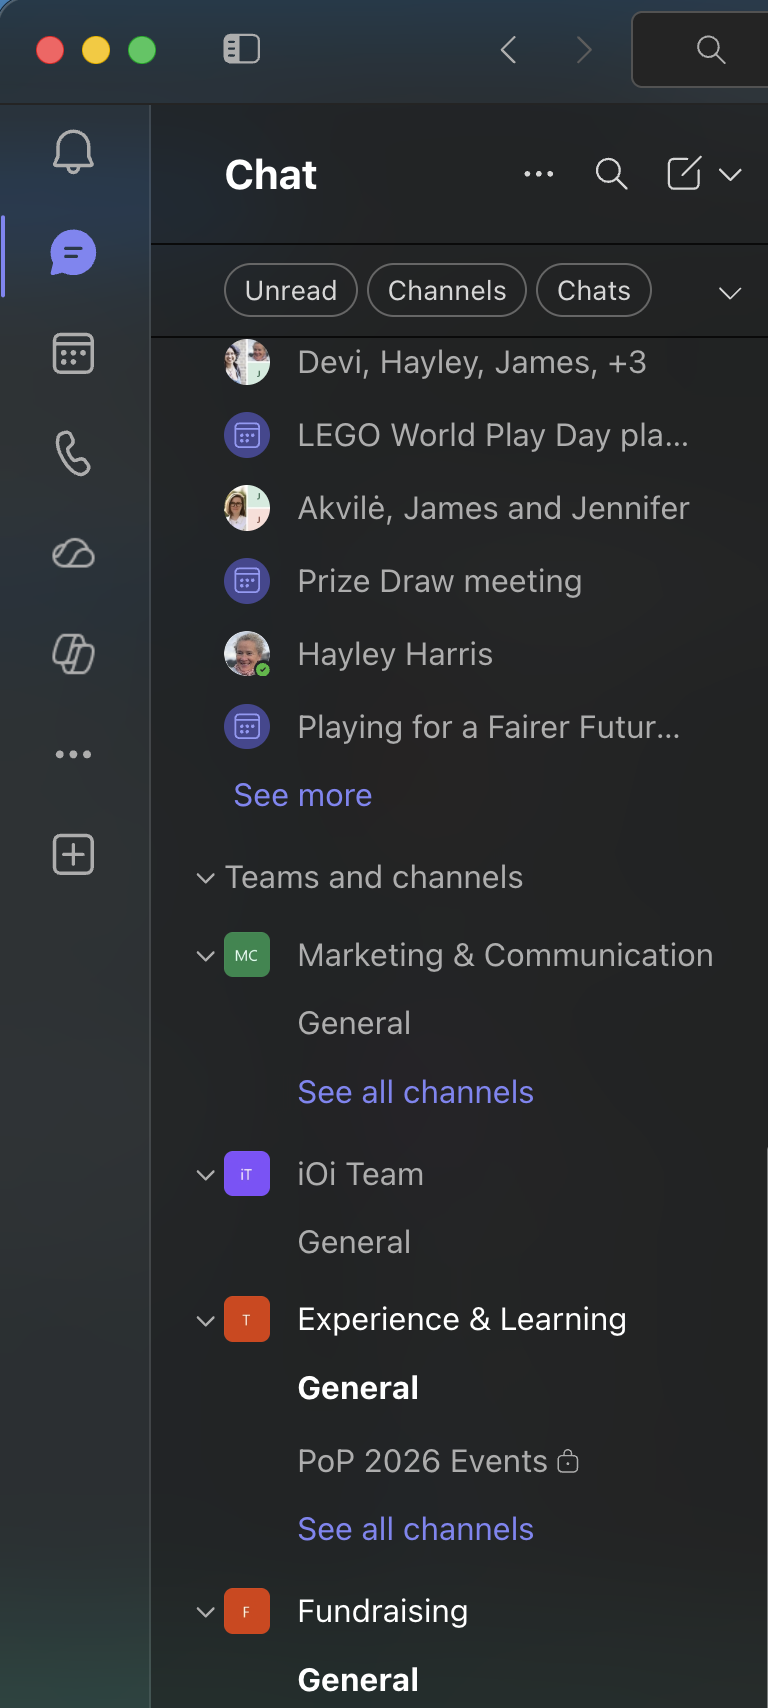
Task: Open the Copilot icon in sidebar
Action: [x=73, y=655]
